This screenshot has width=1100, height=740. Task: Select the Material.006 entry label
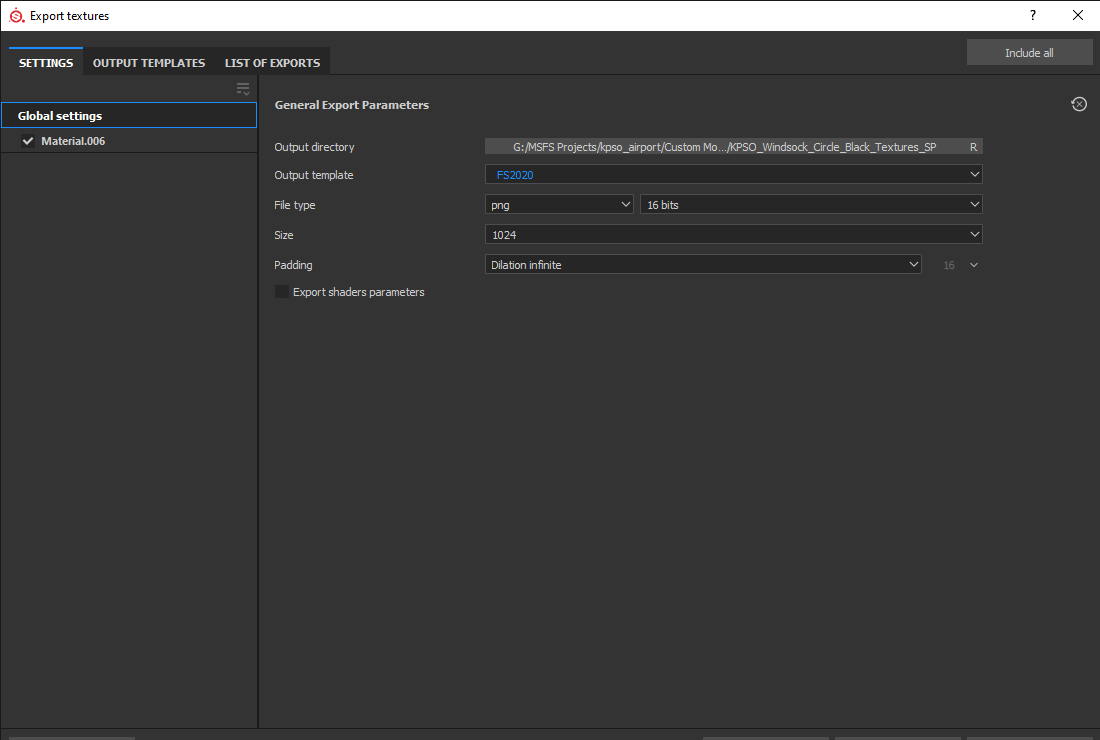(73, 141)
